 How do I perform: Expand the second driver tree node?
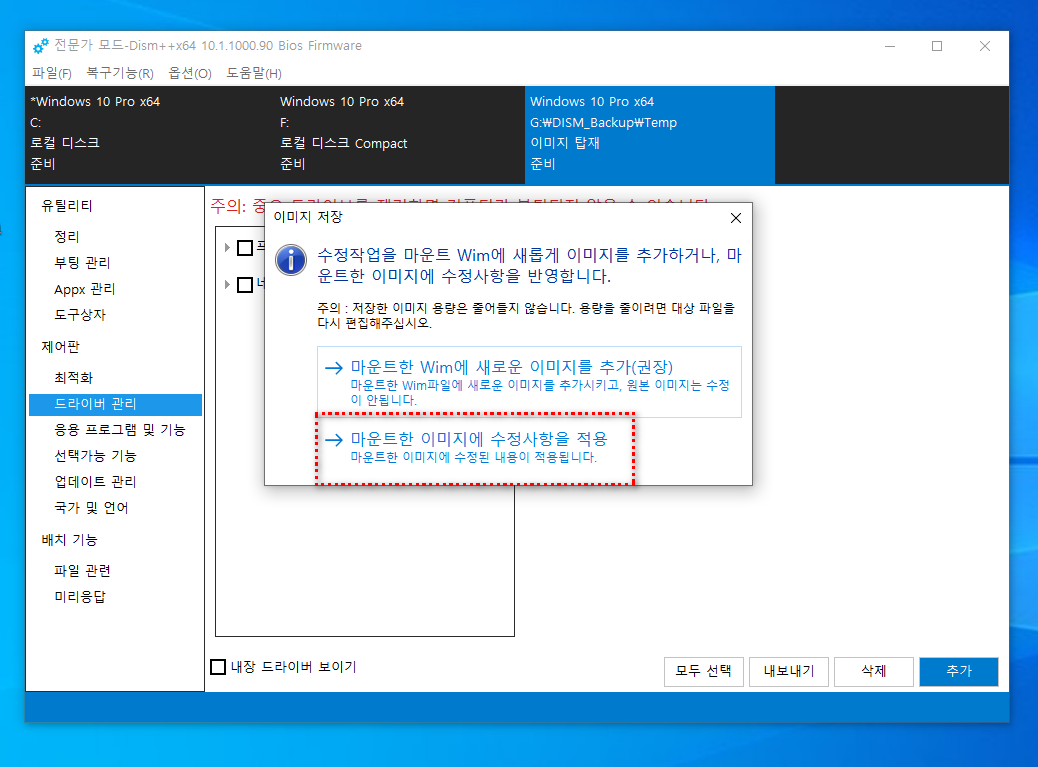227,285
